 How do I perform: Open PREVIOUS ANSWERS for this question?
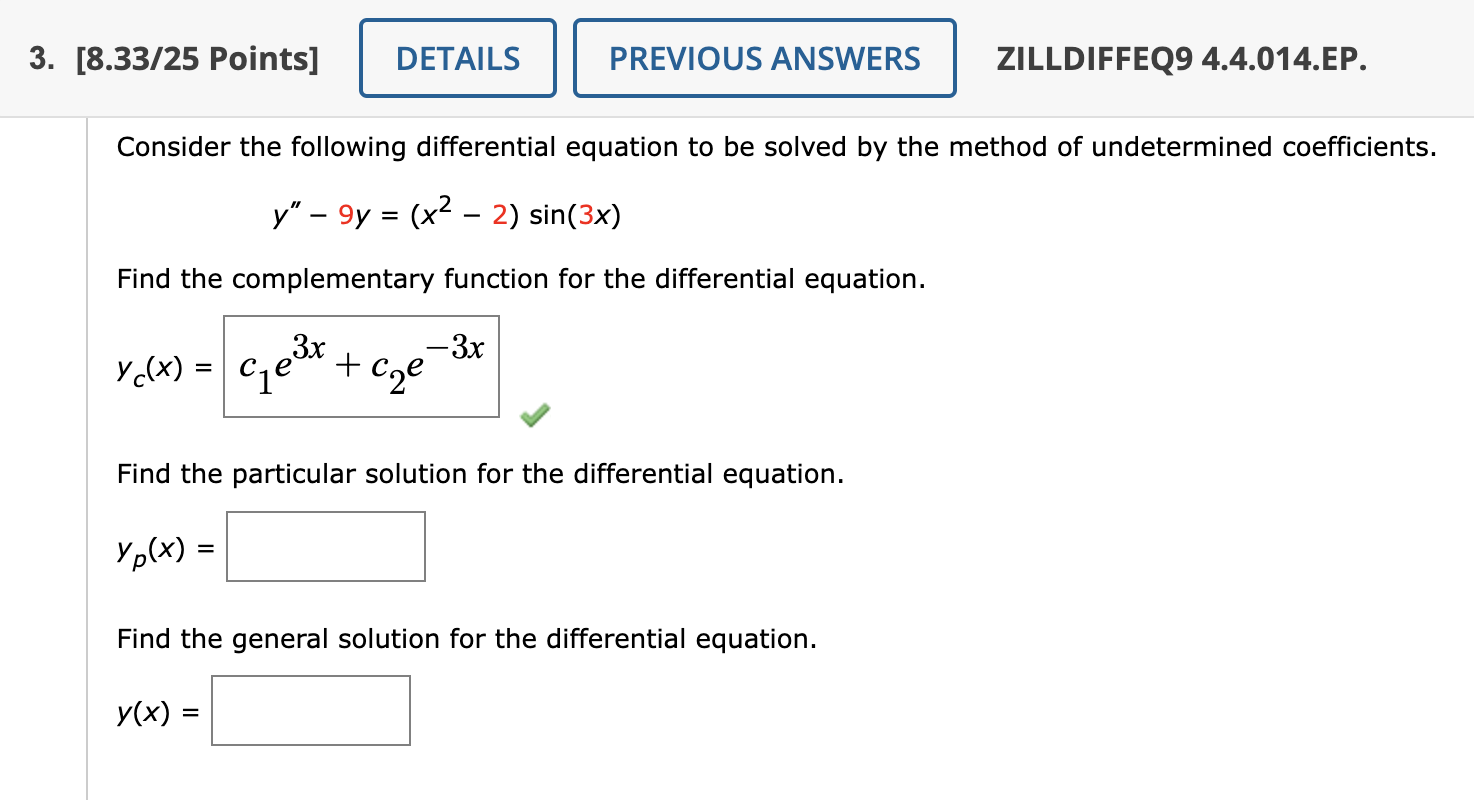tap(765, 58)
